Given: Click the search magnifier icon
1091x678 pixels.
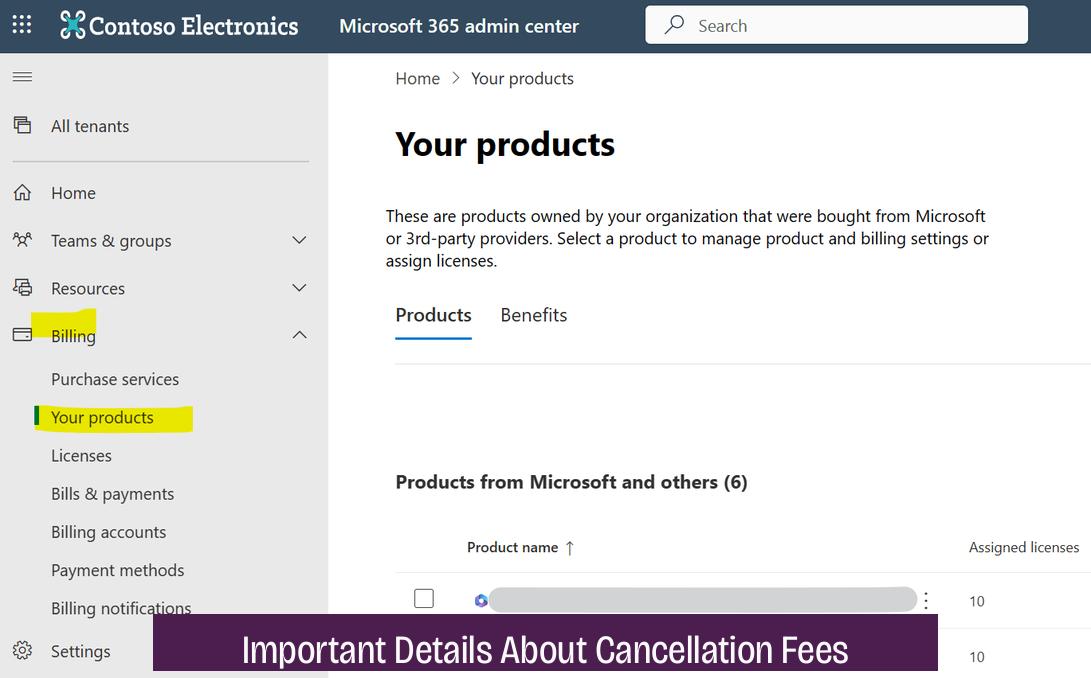Looking at the screenshot, I should coord(674,25).
